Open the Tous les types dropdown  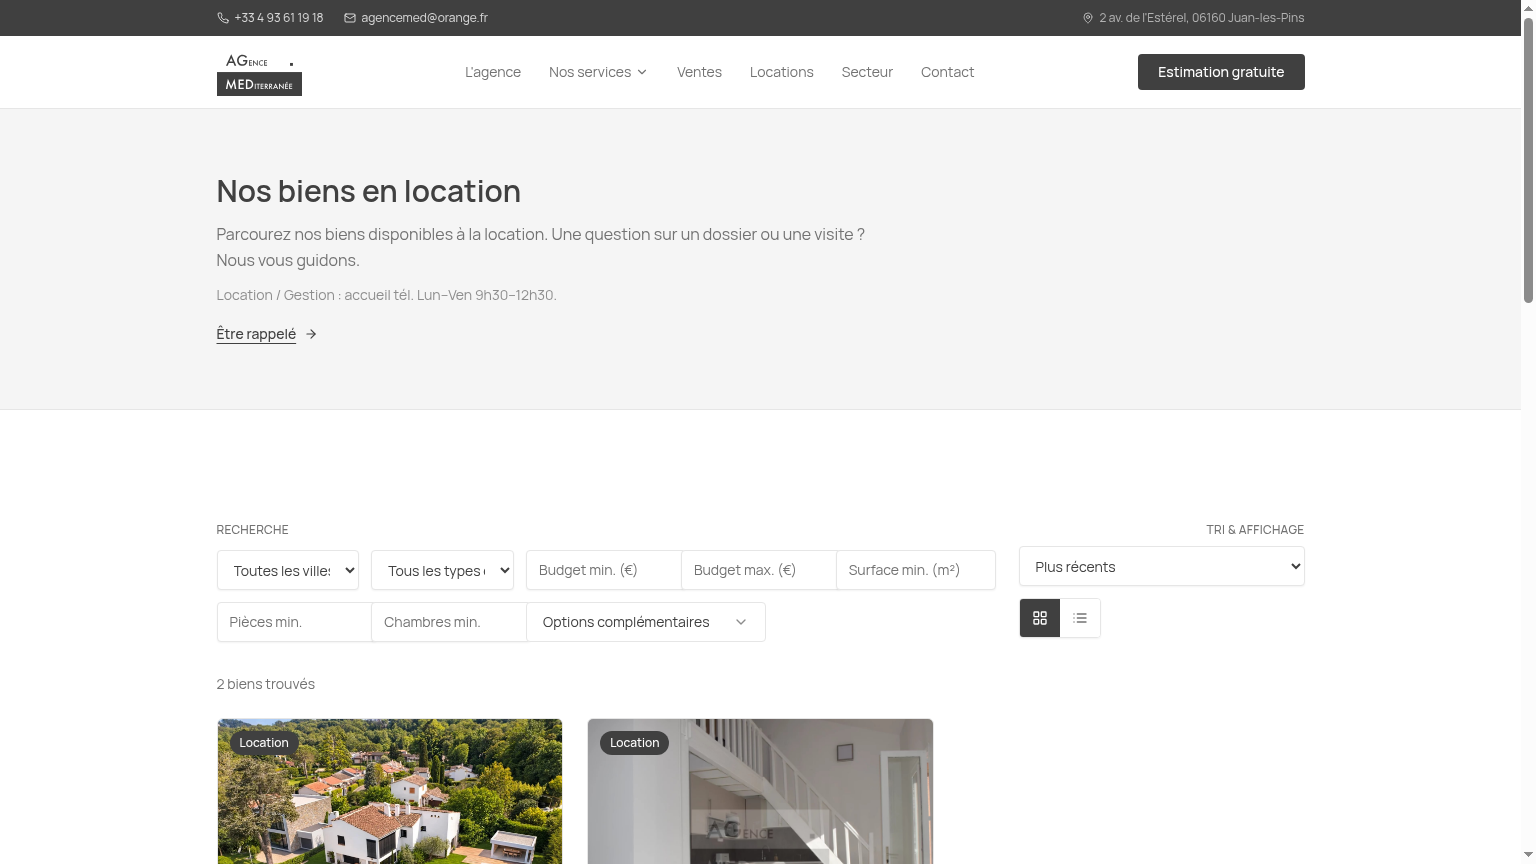click(x=442, y=570)
